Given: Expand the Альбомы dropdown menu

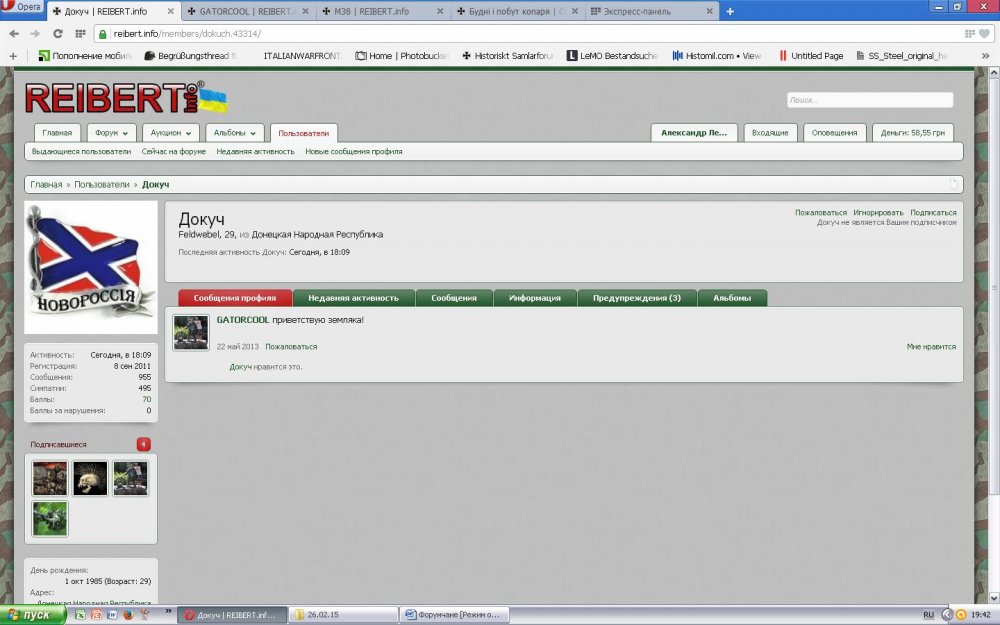Looking at the screenshot, I should [235, 133].
